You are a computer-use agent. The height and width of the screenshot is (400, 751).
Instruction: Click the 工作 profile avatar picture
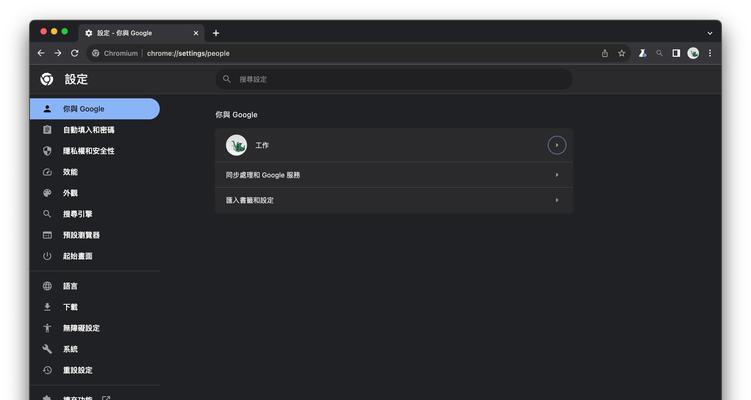click(236, 145)
